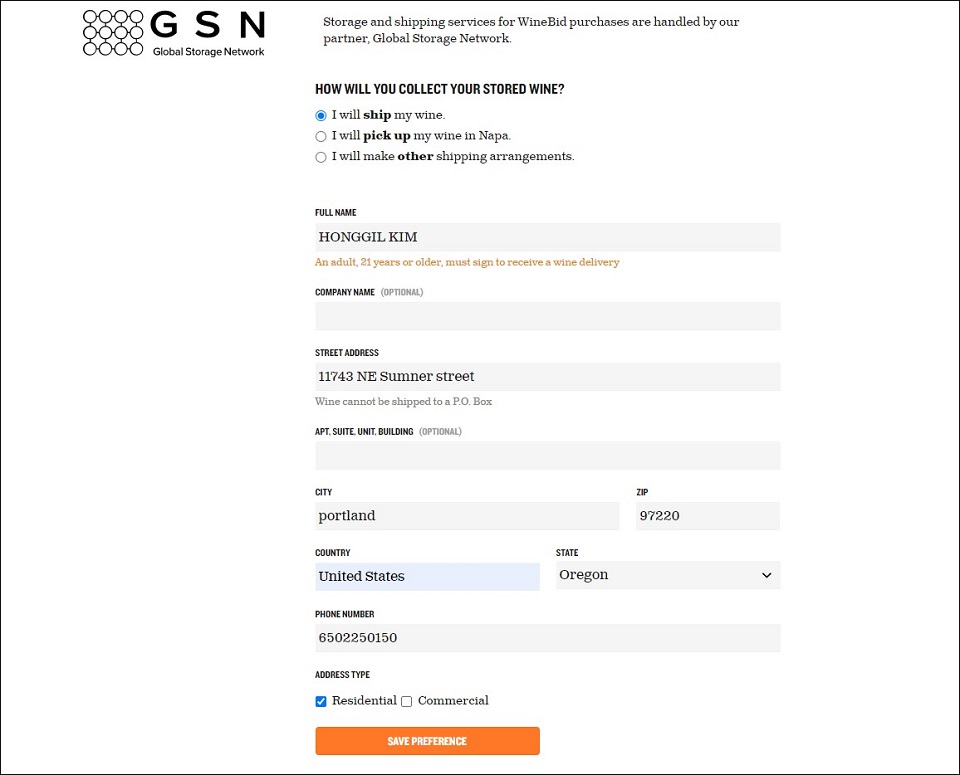
Task: Click the 'Commercial' label text
Action: click(453, 701)
